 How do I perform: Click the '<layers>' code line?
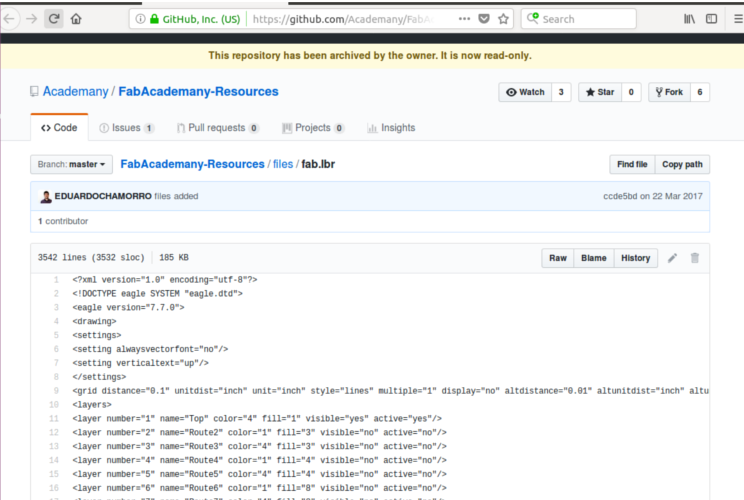92,405
